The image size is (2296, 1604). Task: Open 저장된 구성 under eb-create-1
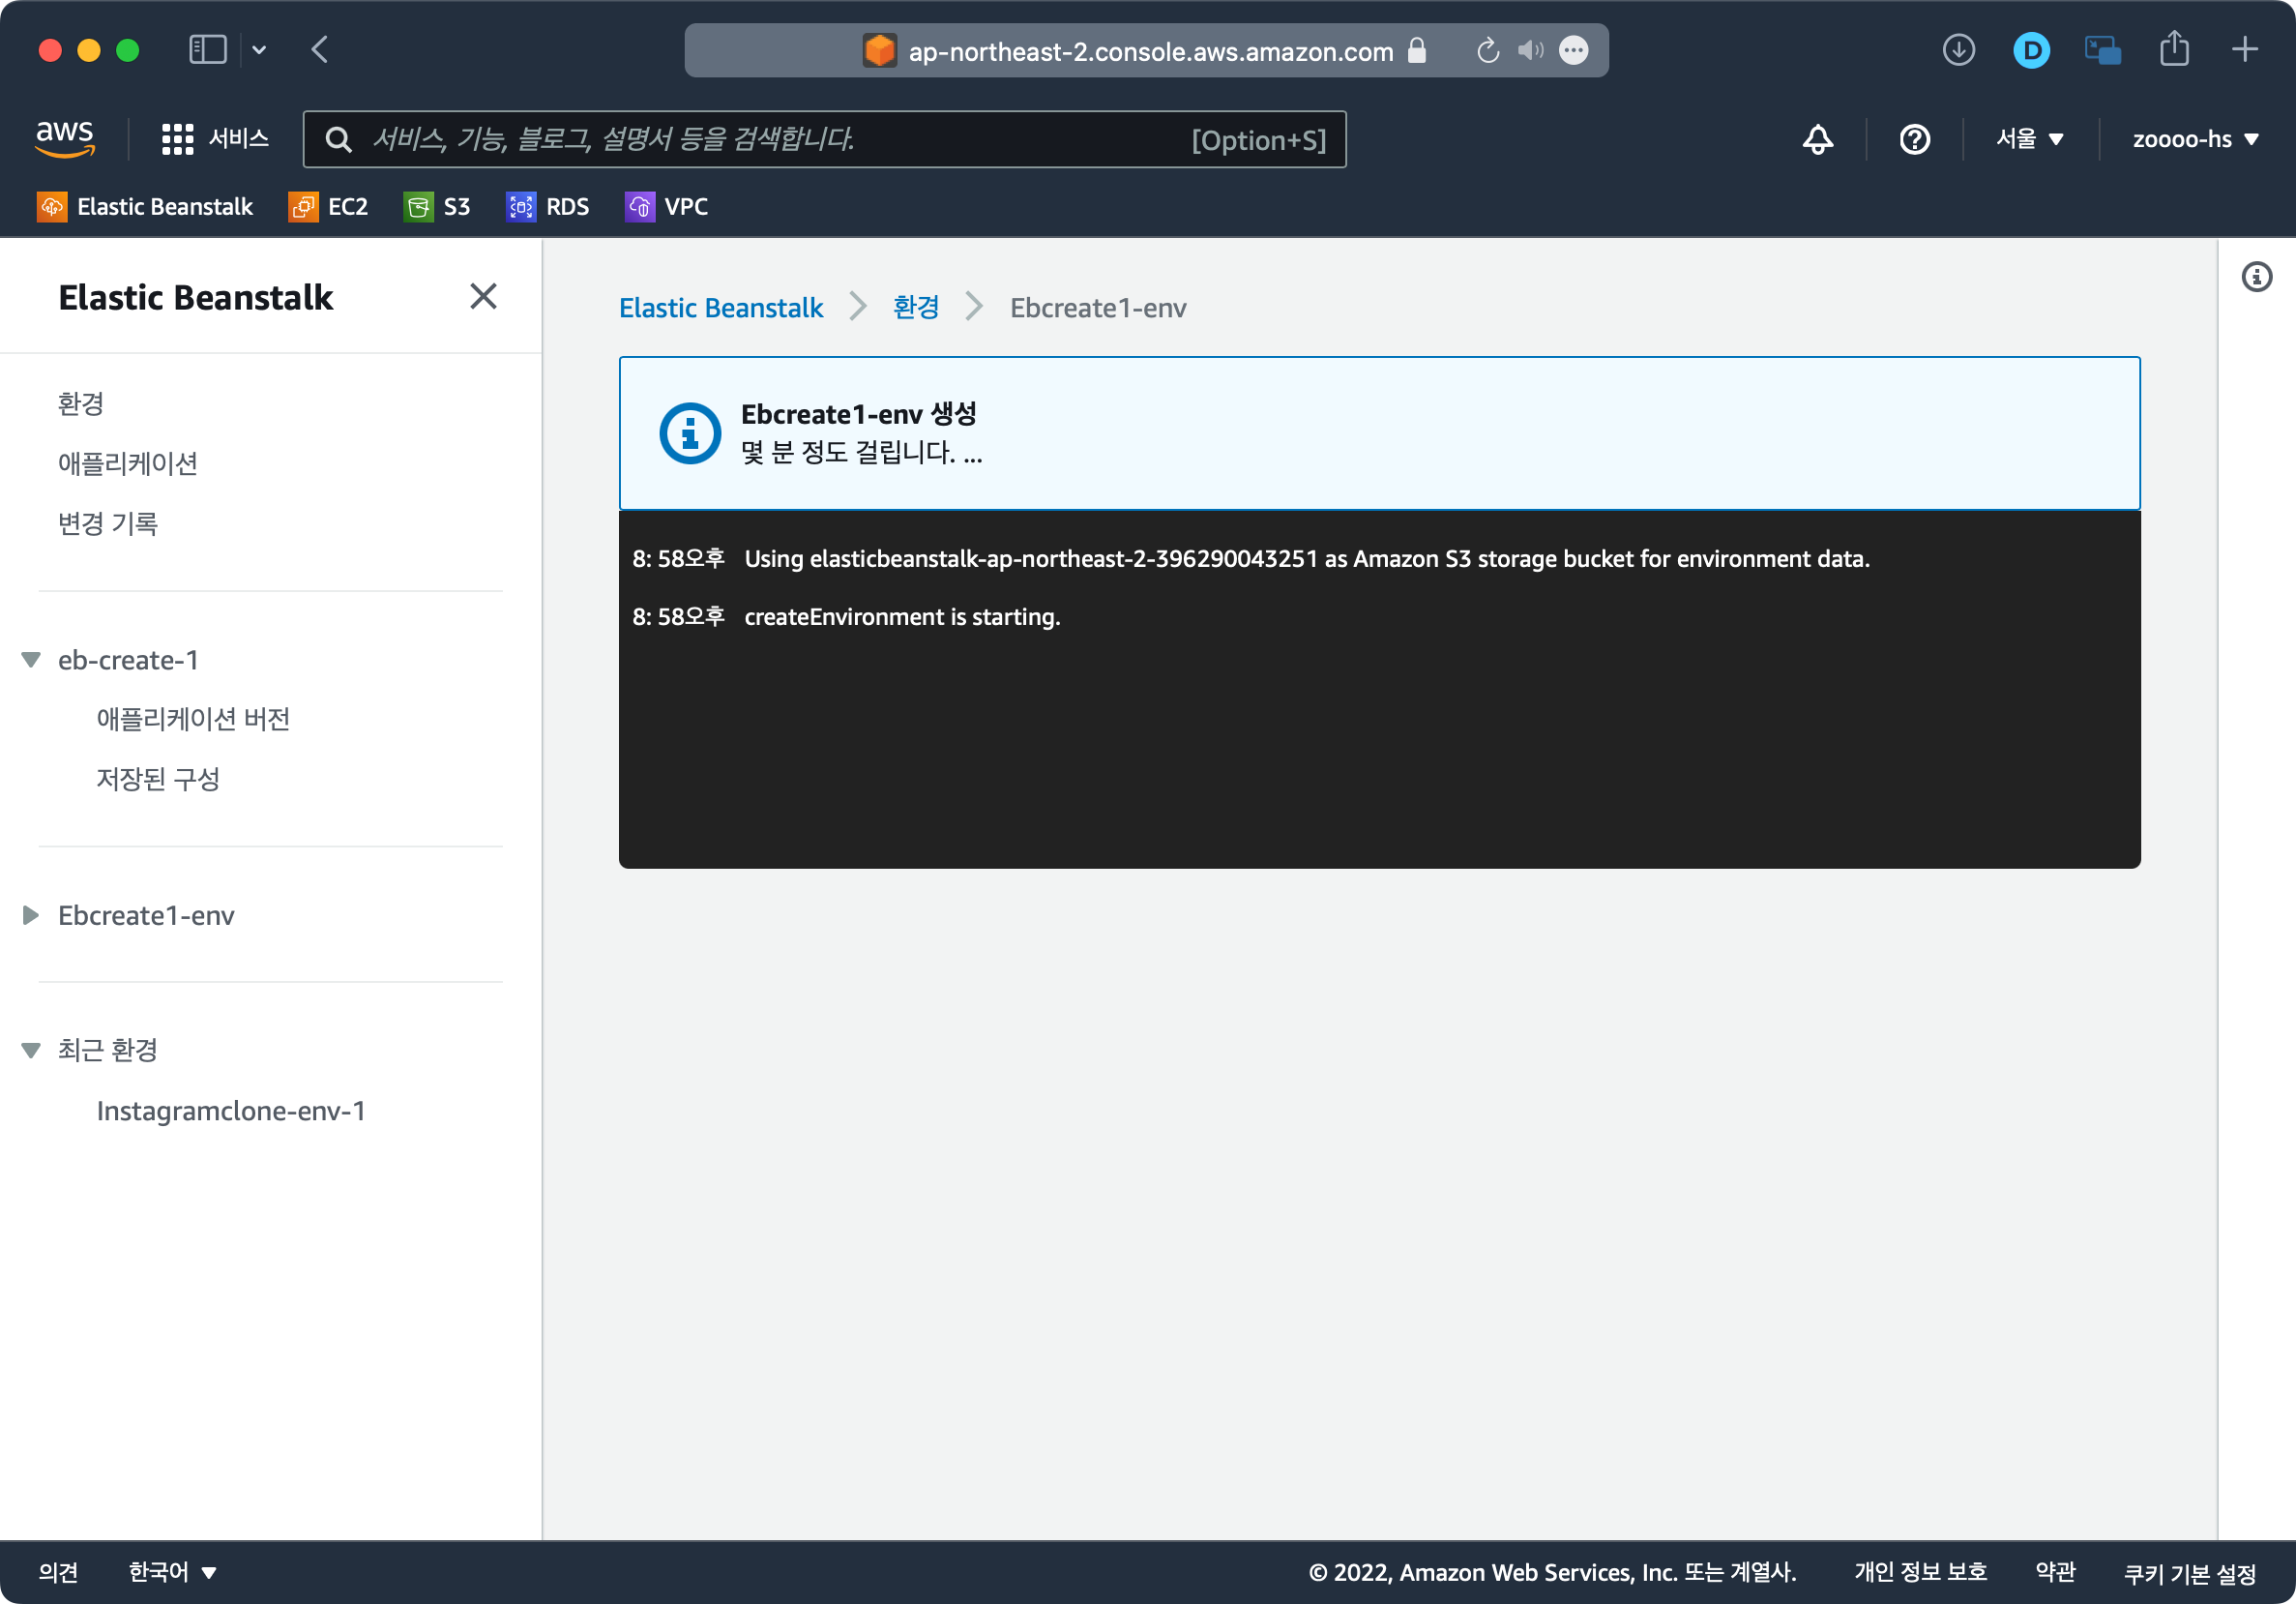tap(158, 779)
